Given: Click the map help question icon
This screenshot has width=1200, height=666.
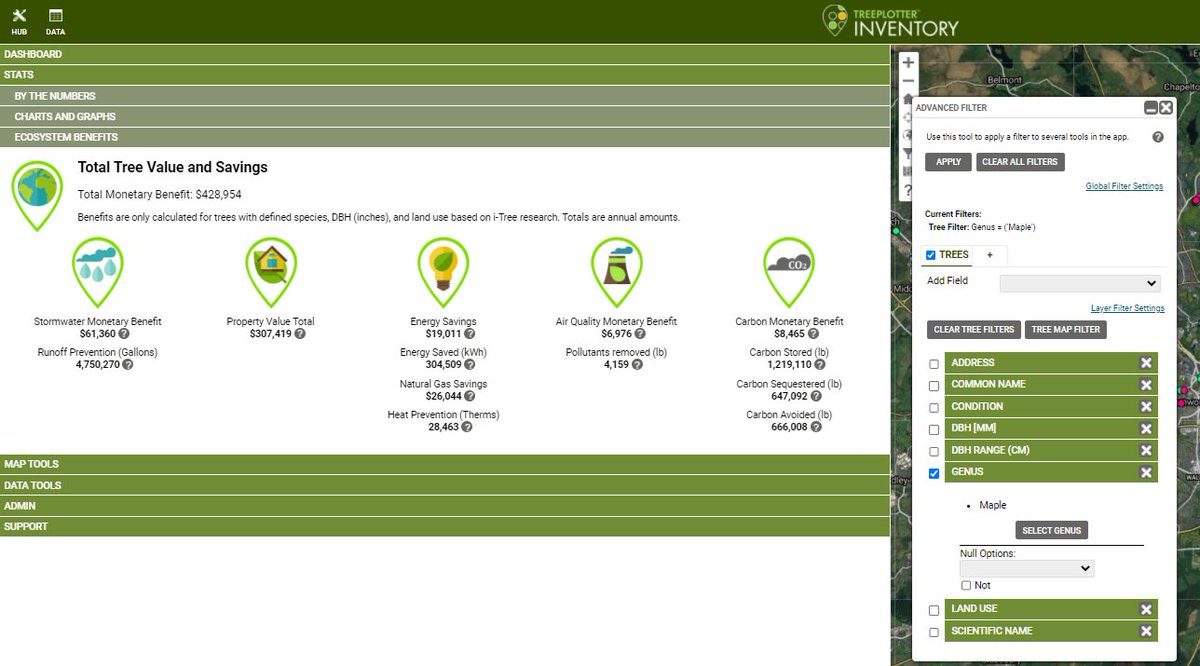Looking at the screenshot, I should tap(908, 191).
